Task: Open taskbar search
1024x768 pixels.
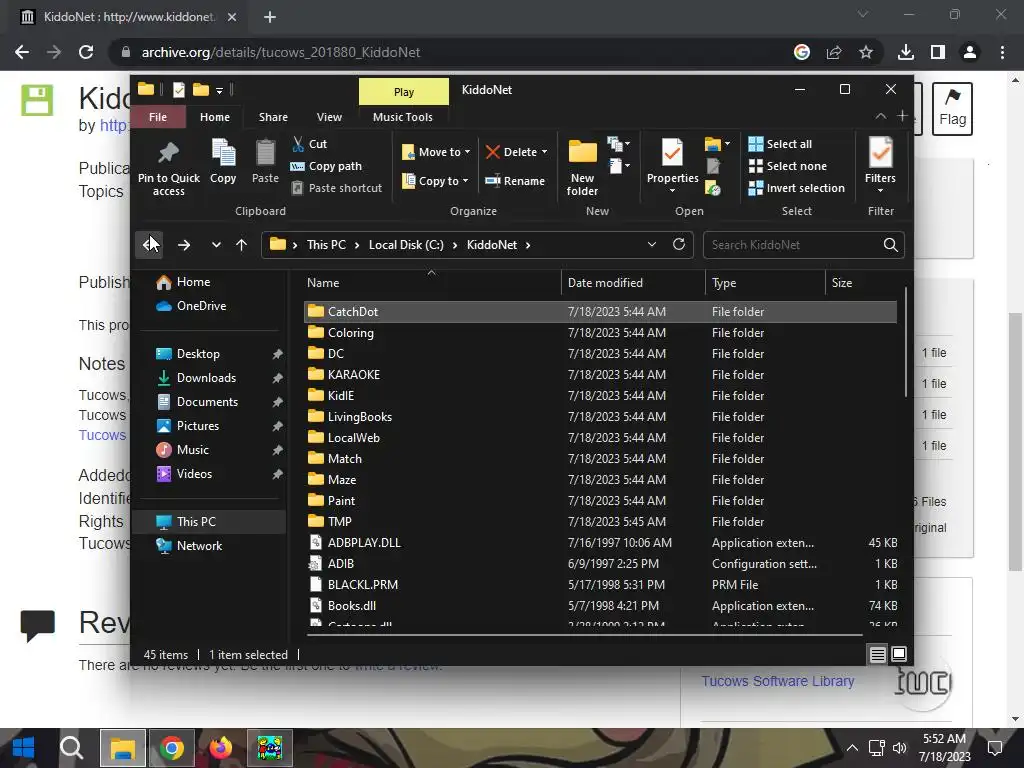Action: (x=71, y=748)
